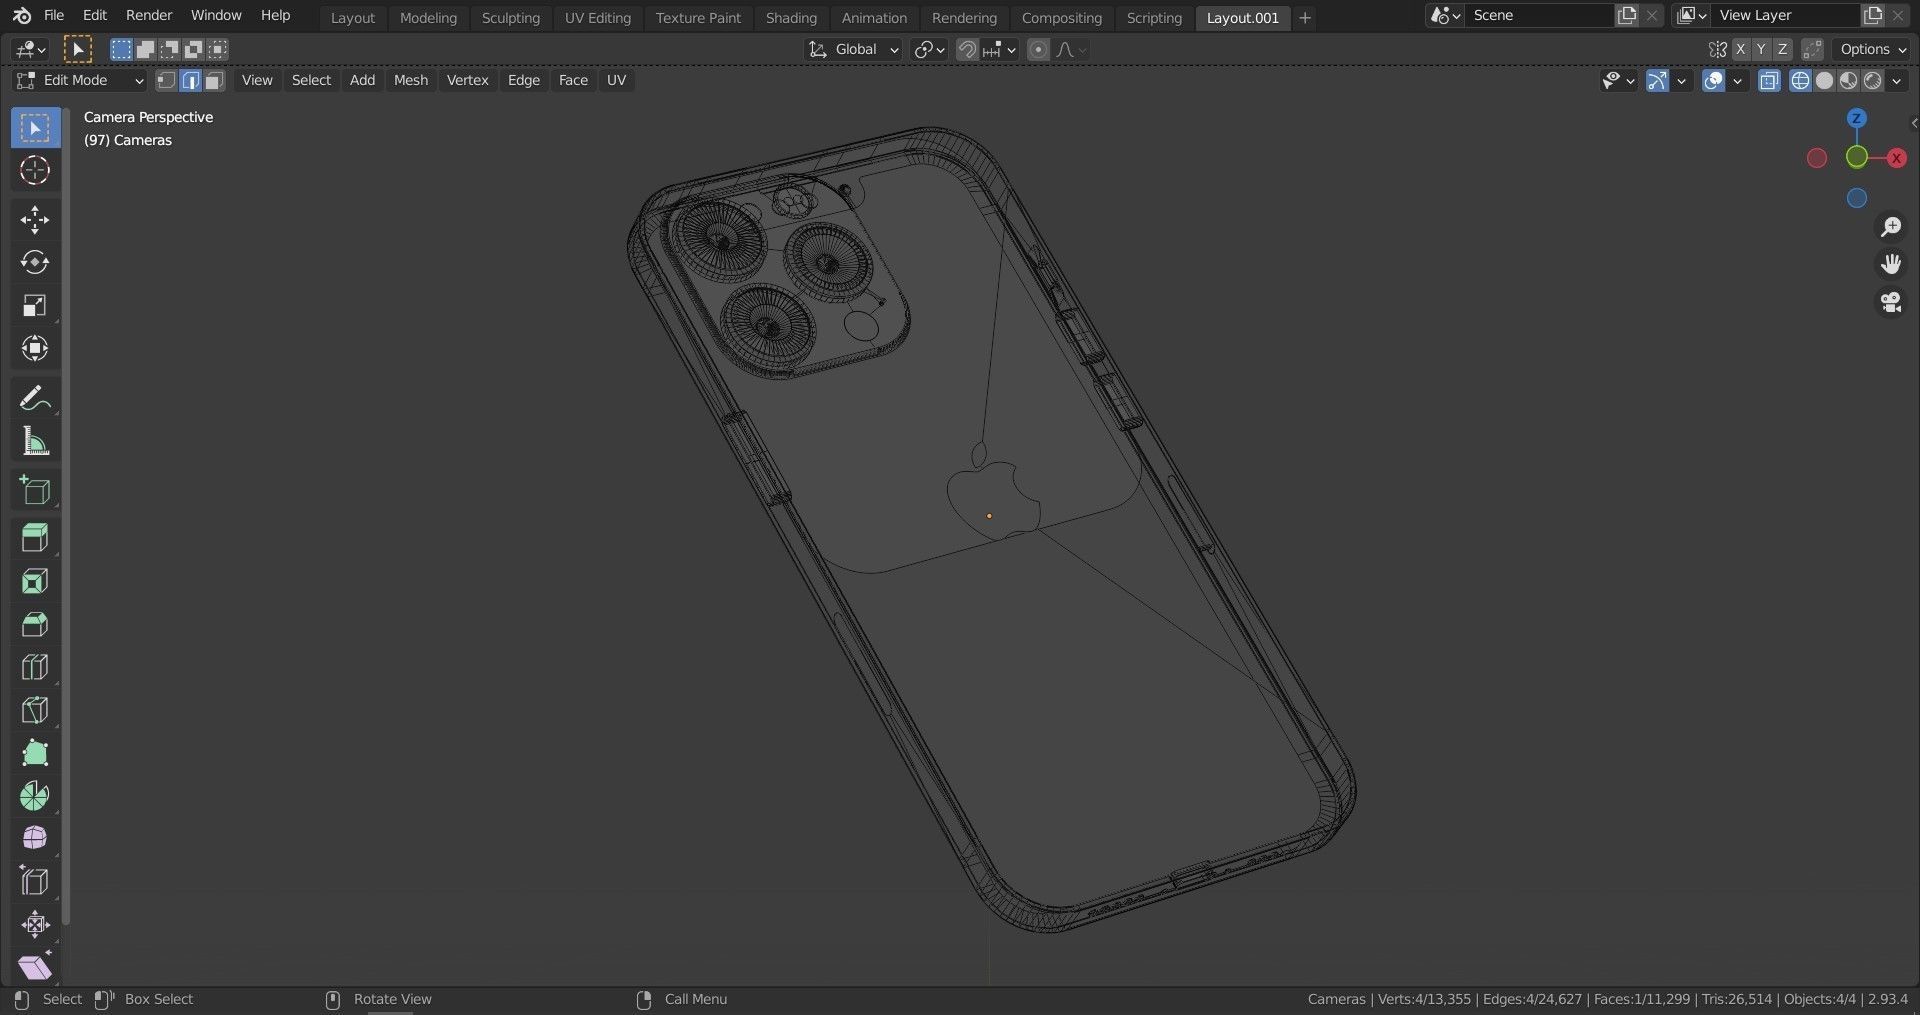Switch to wireframe shading mode

(x=1800, y=81)
